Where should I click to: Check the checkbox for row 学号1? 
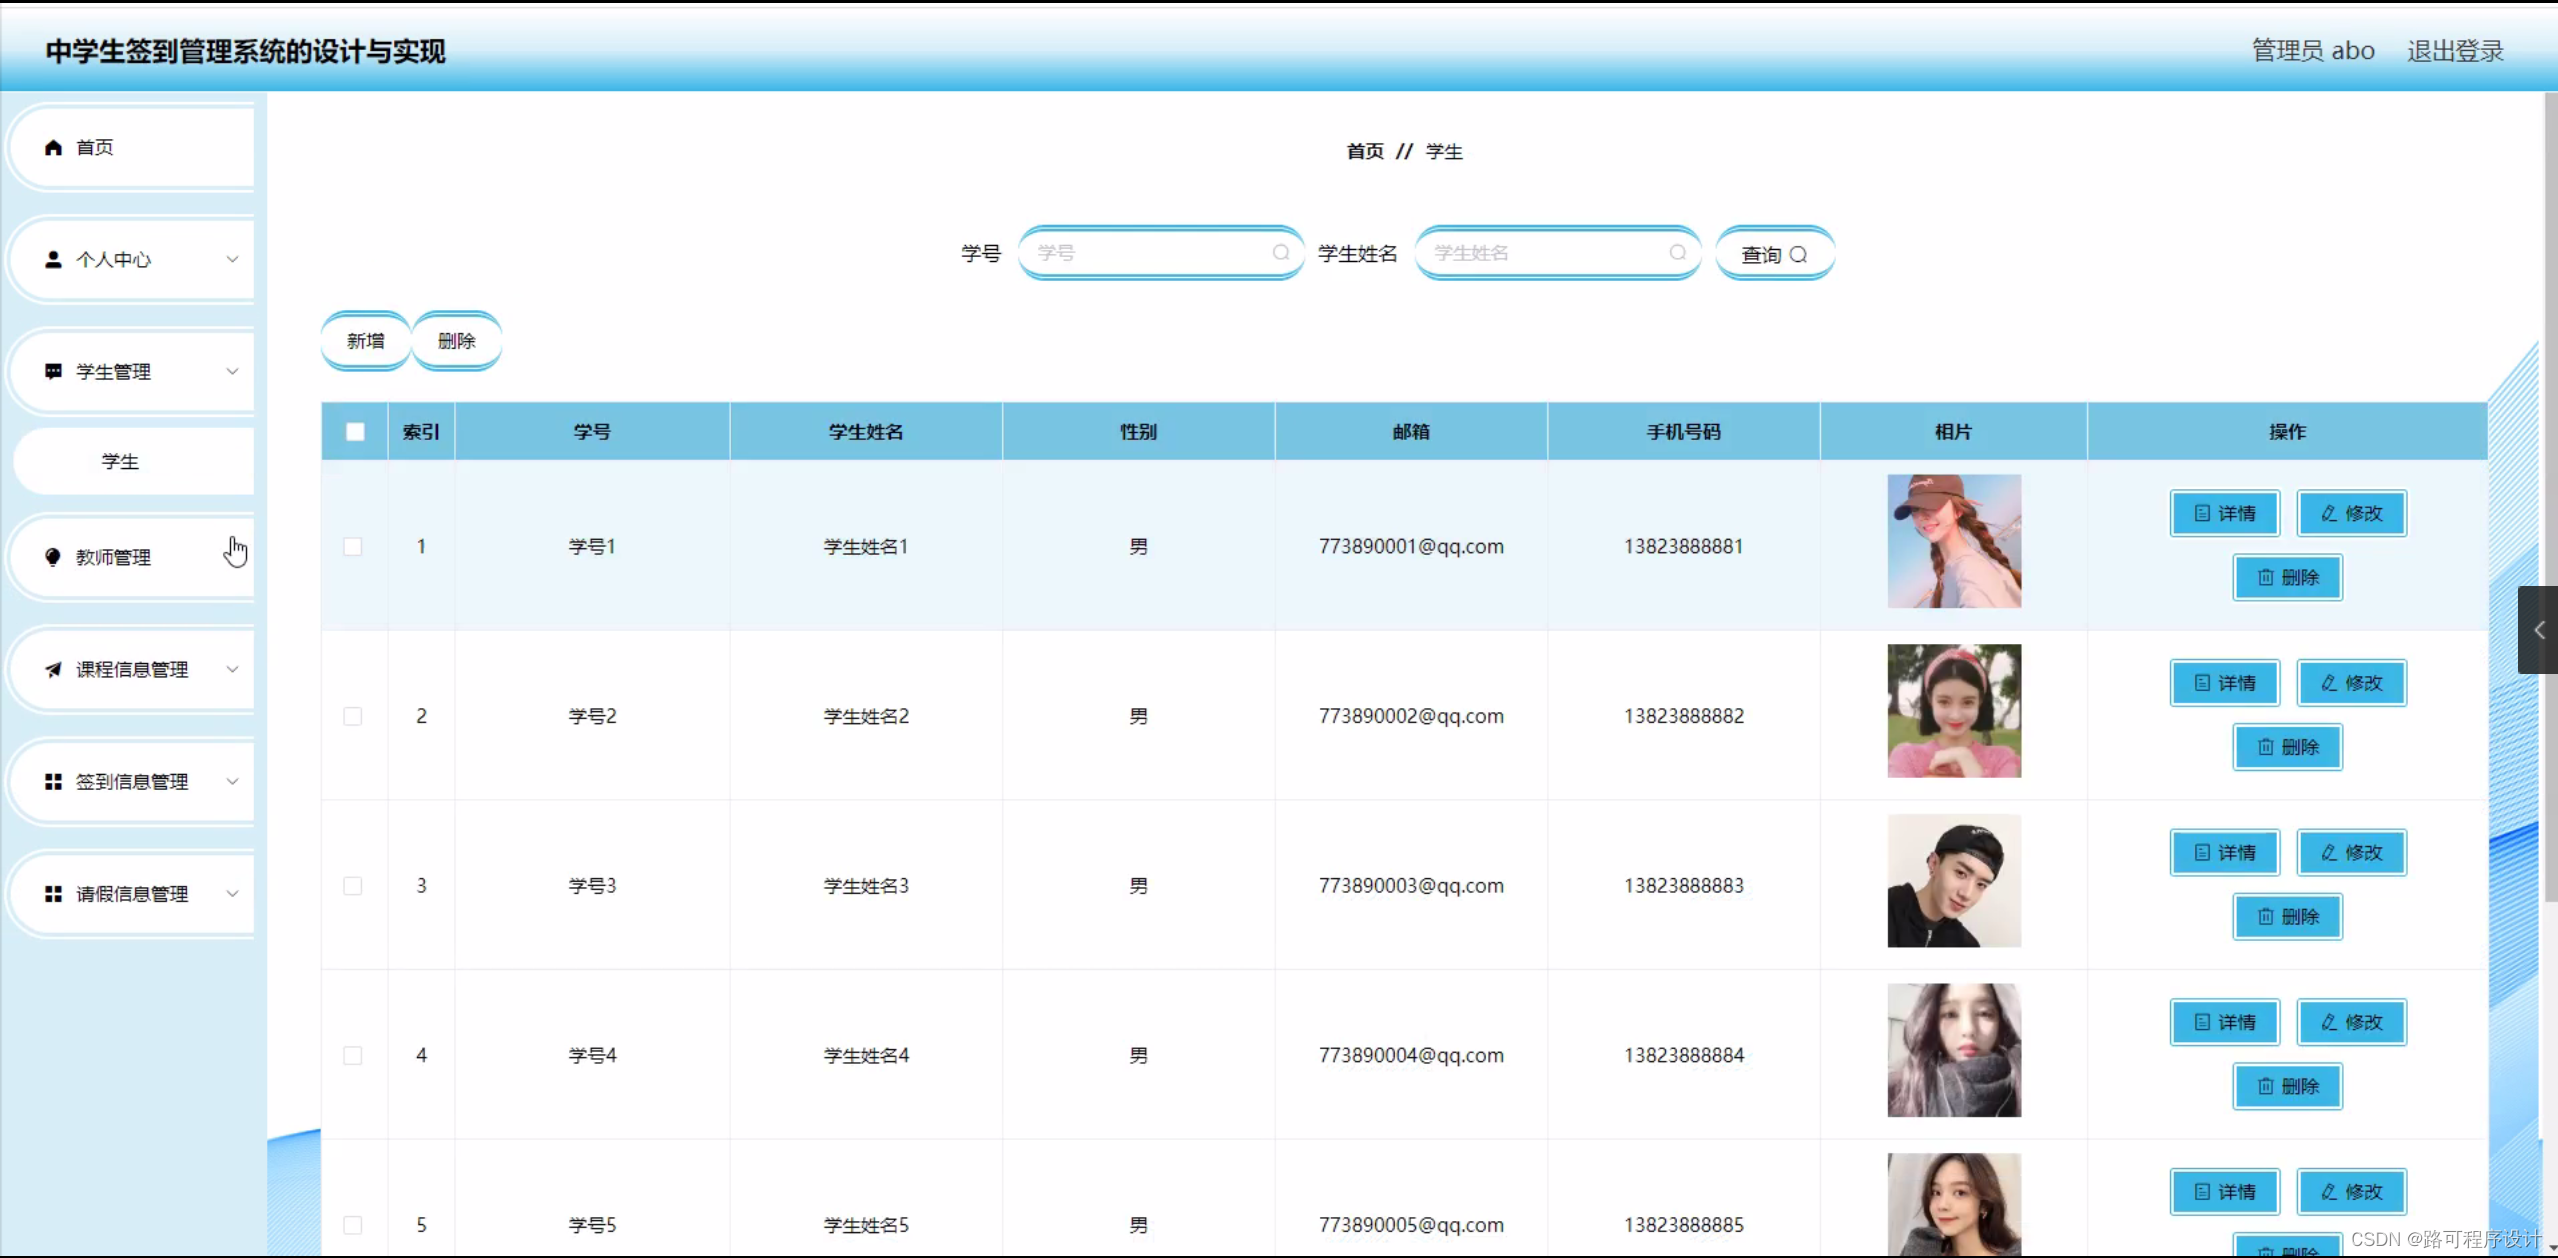tap(353, 547)
